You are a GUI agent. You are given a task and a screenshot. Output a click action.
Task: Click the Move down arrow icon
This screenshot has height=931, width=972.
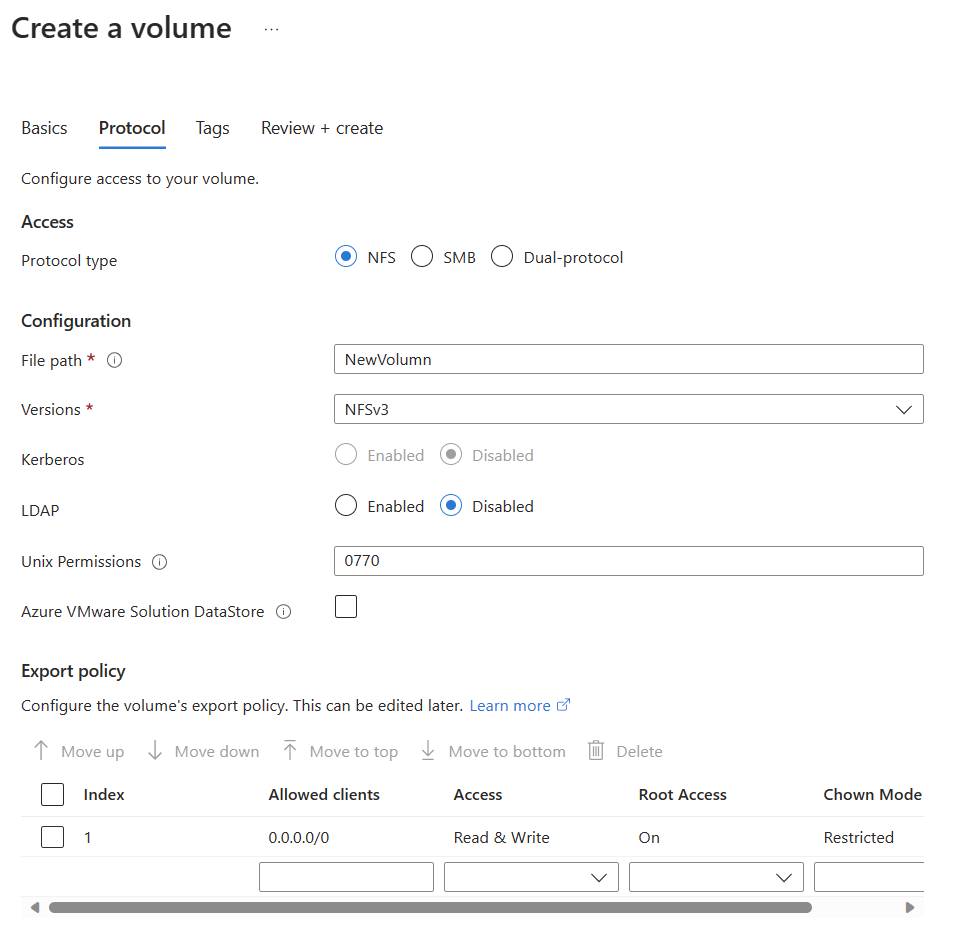coord(155,751)
